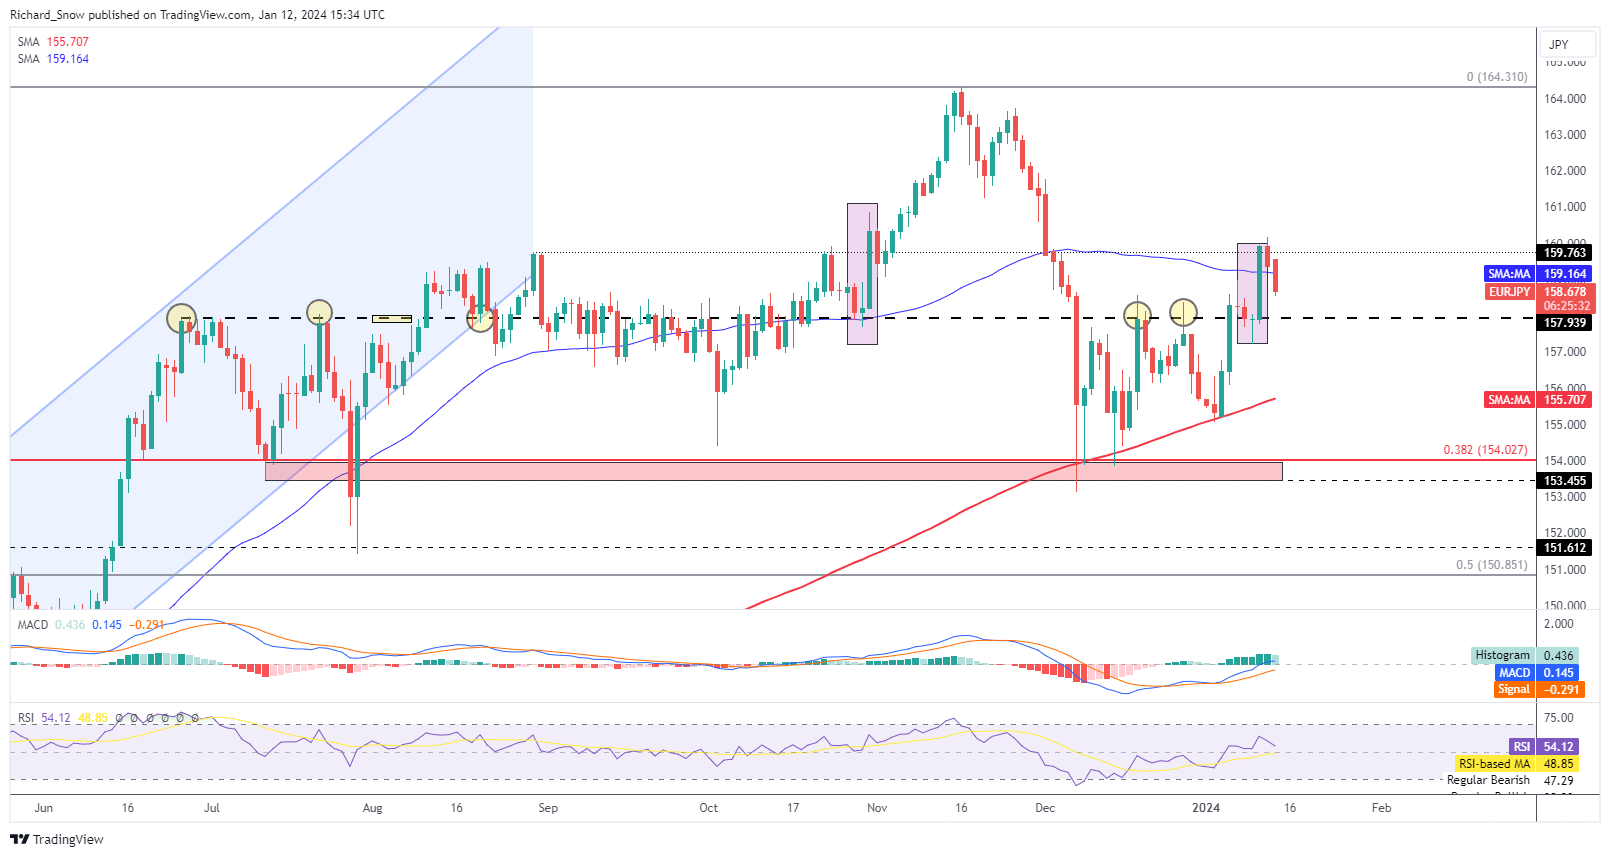Click the 2024 marker on time axis
This screenshot has width=1610, height=857.
pyautogui.click(x=1206, y=808)
